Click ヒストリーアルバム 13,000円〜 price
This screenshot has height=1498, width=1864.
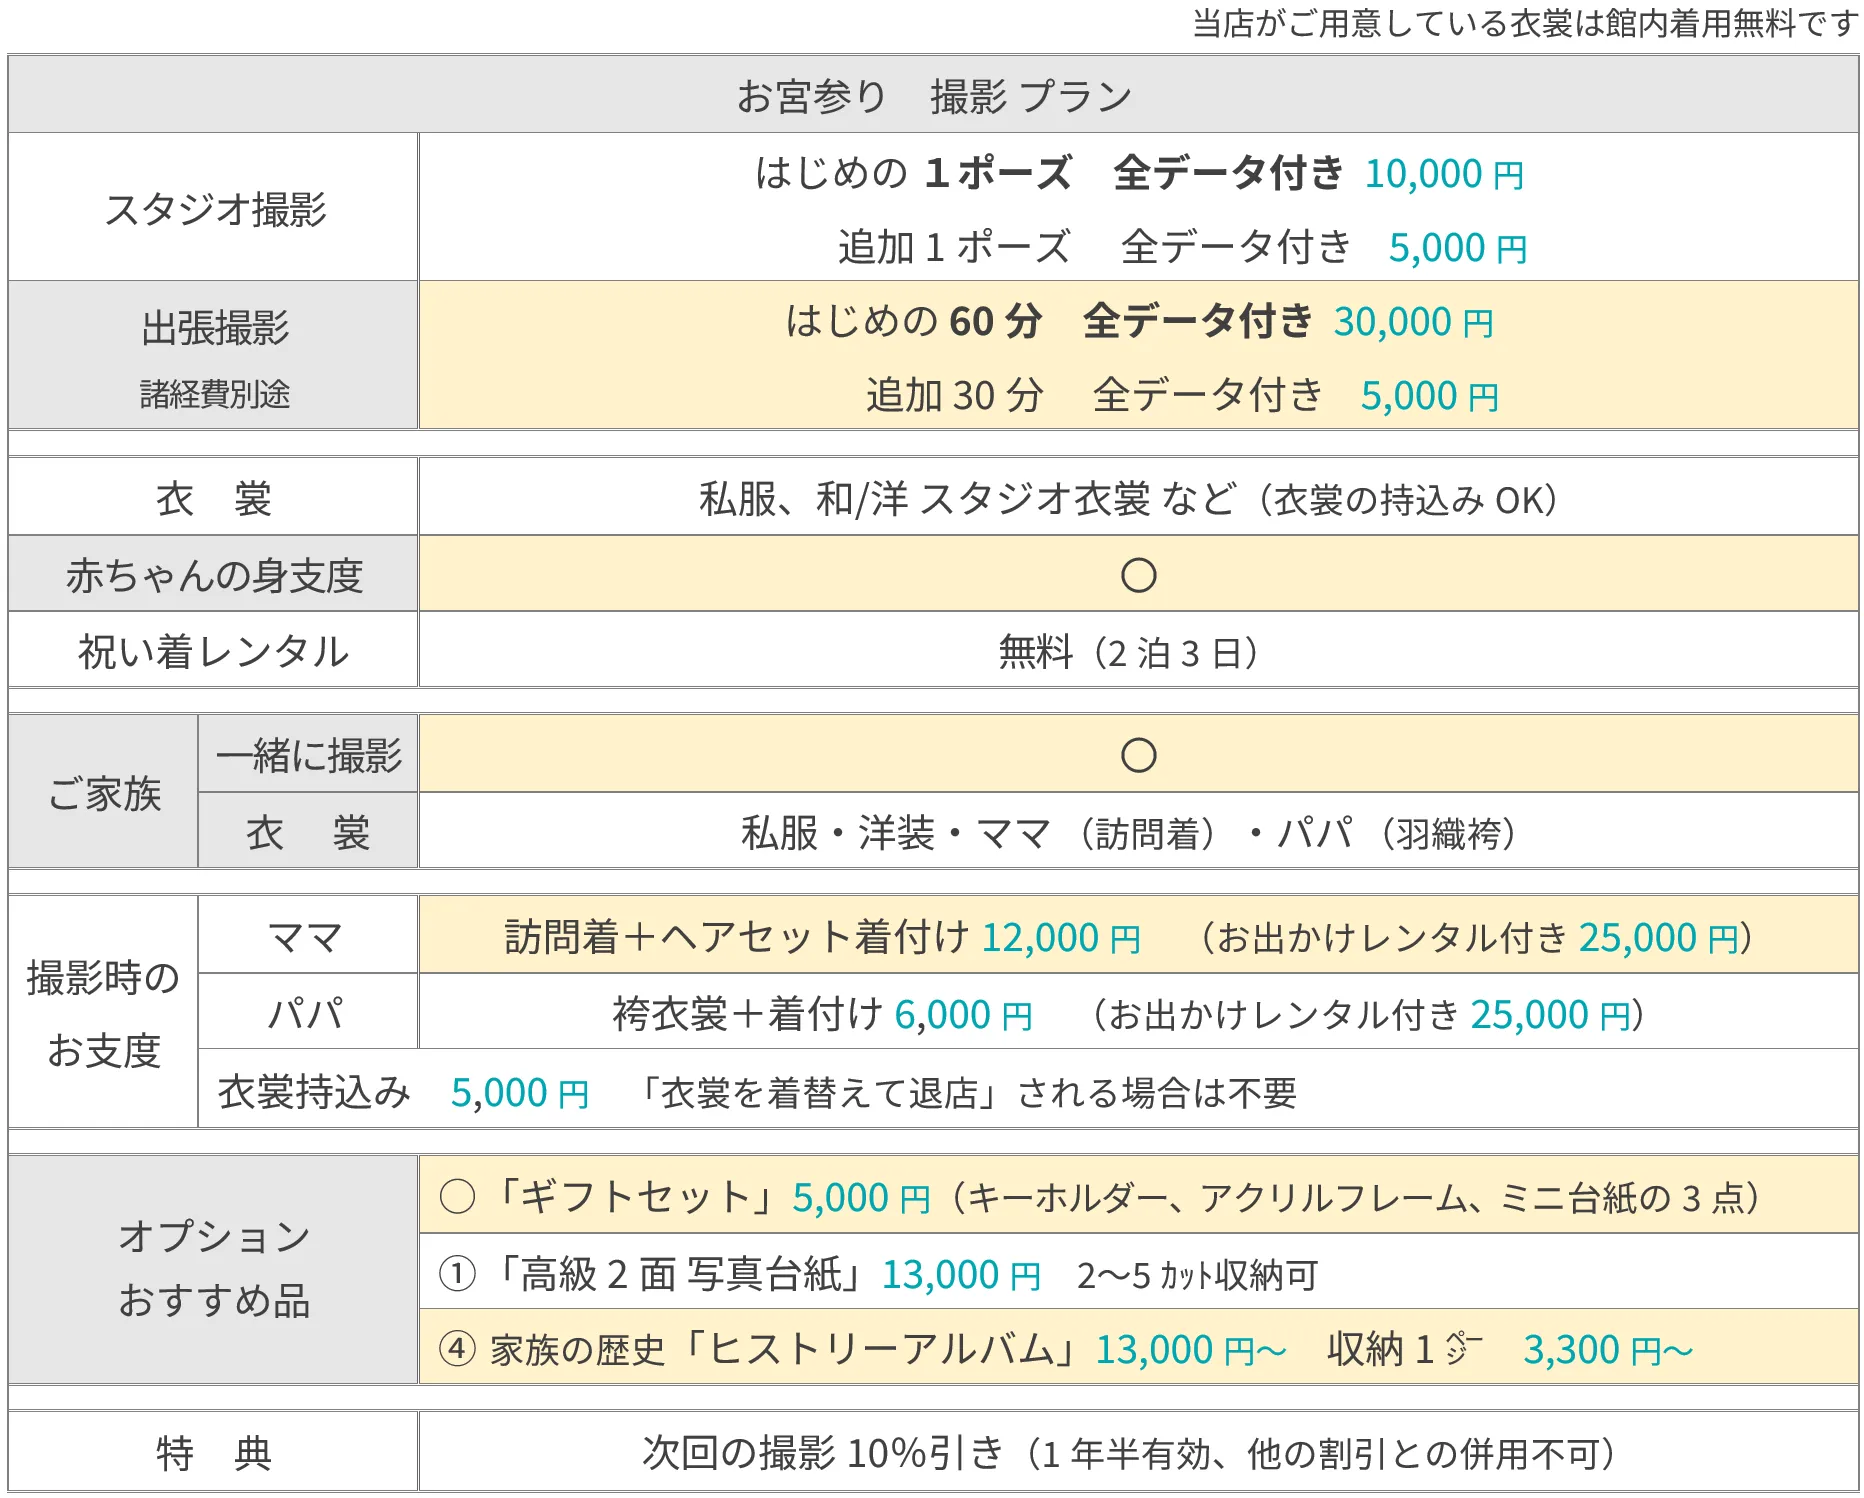pos(1190,1350)
